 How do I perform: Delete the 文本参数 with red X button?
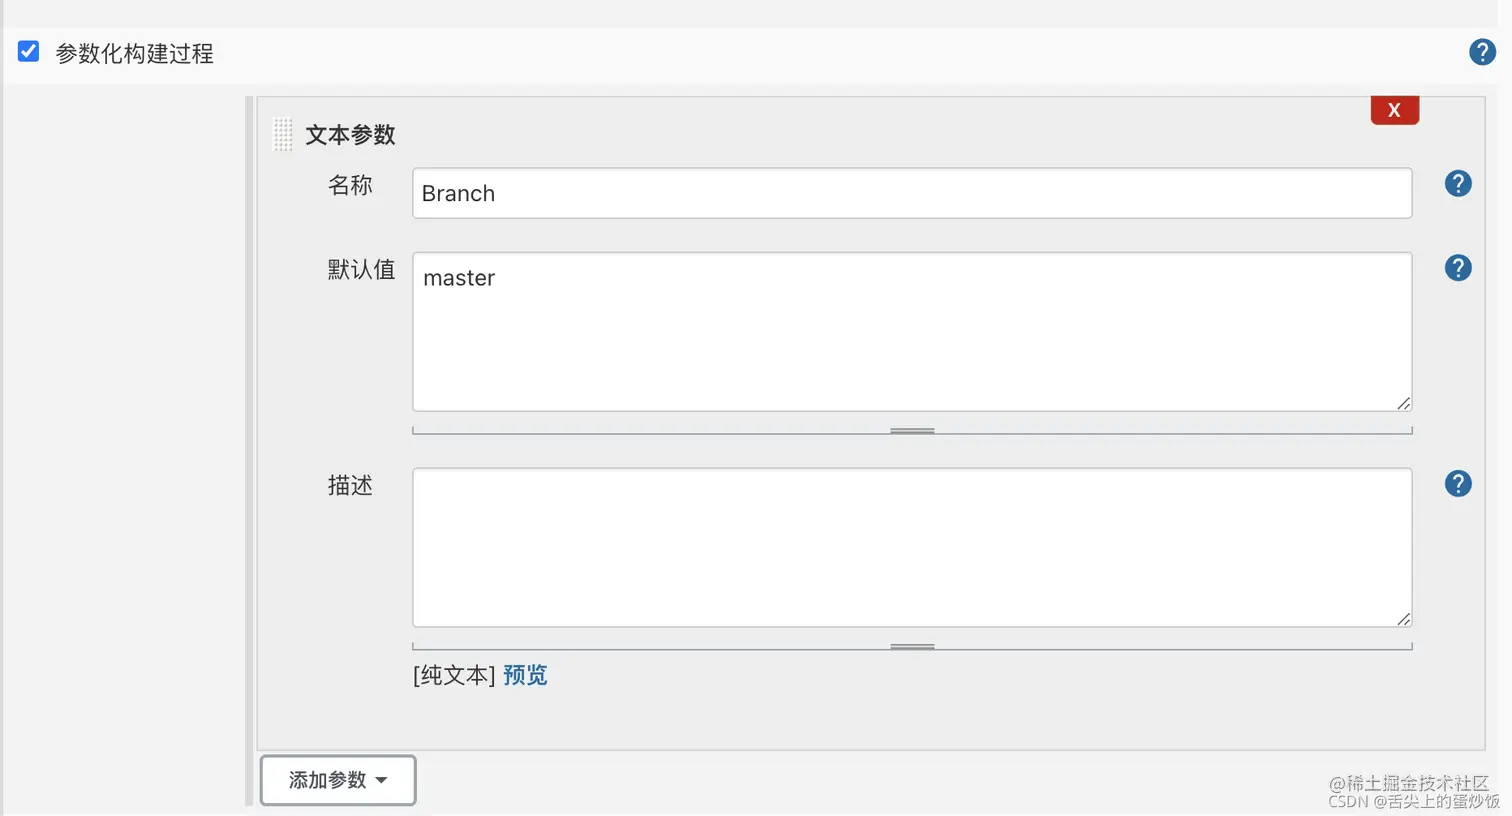tap(1395, 110)
